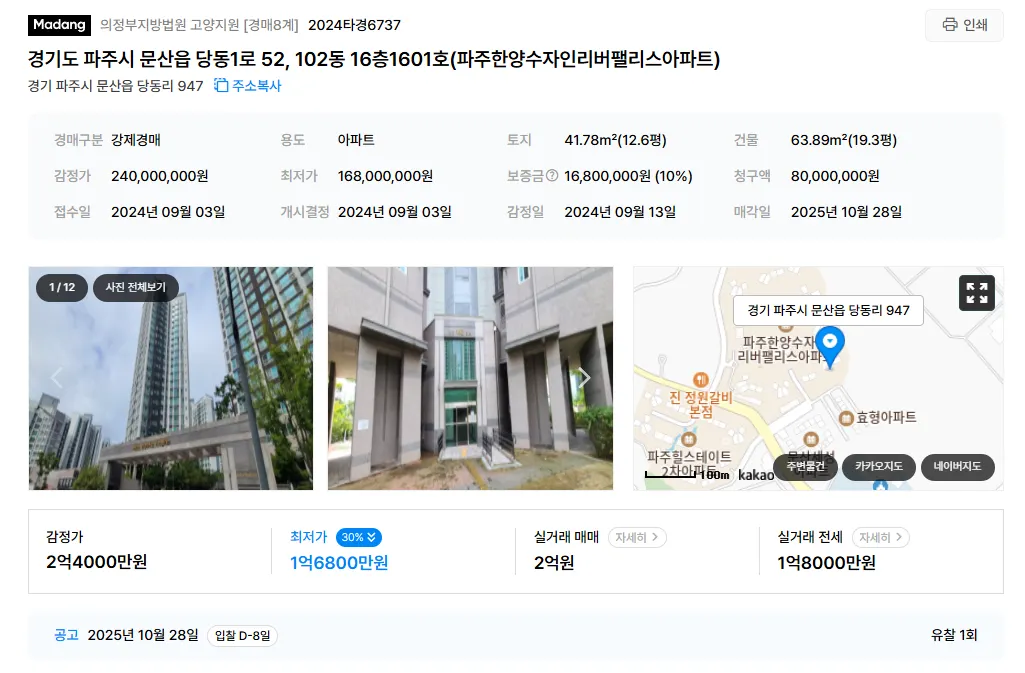Expand the map to fullscreen
1025x673 pixels.
point(977,293)
